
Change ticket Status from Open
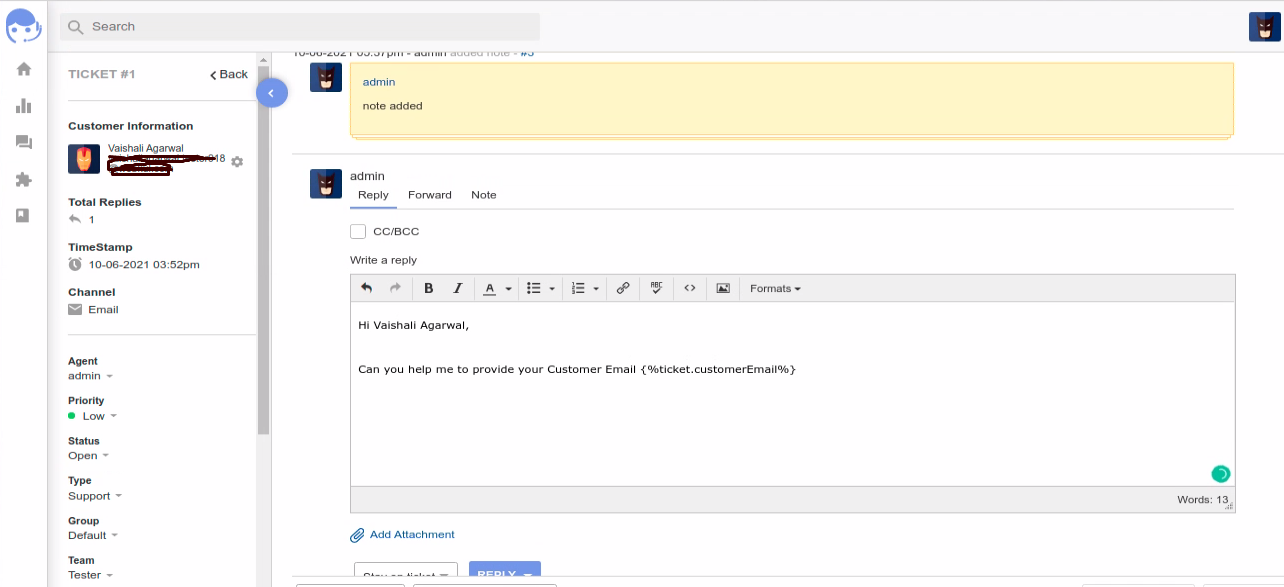(x=88, y=455)
